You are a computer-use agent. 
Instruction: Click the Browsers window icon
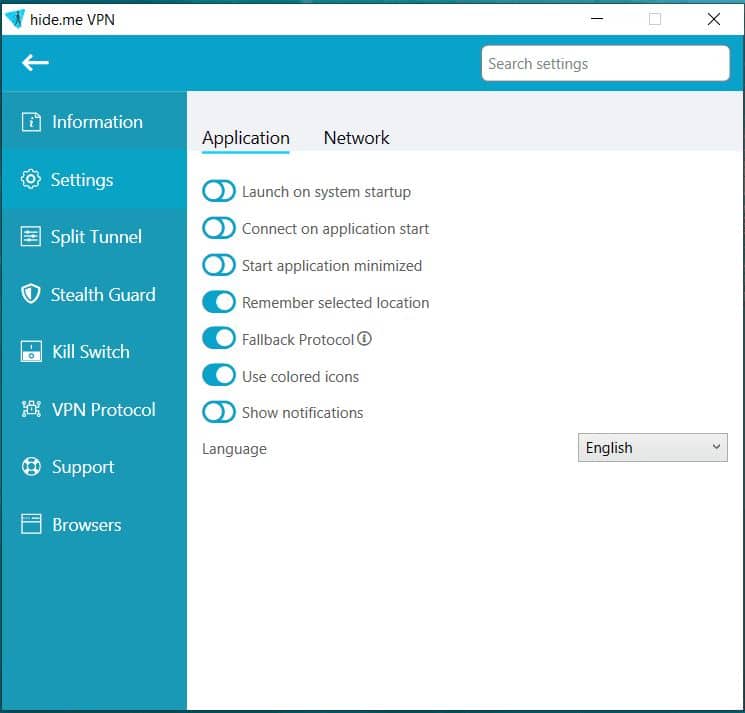click(31, 524)
